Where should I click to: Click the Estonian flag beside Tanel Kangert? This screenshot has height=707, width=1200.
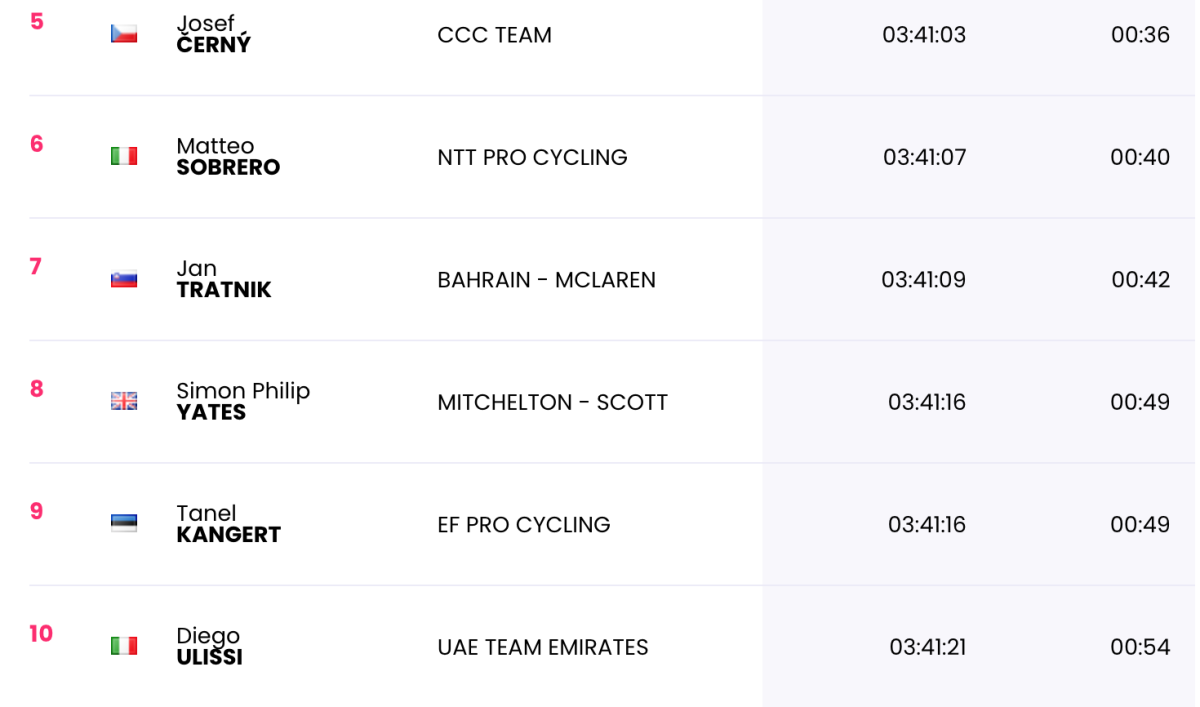click(124, 523)
